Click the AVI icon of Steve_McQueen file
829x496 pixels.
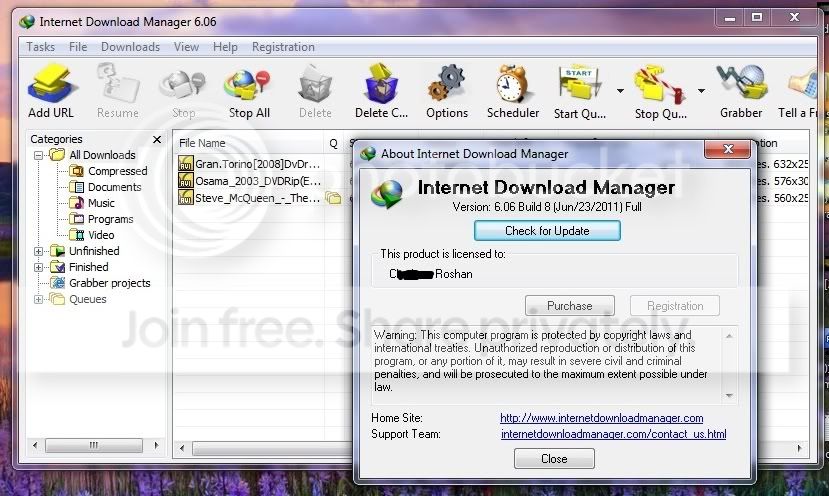coord(186,198)
